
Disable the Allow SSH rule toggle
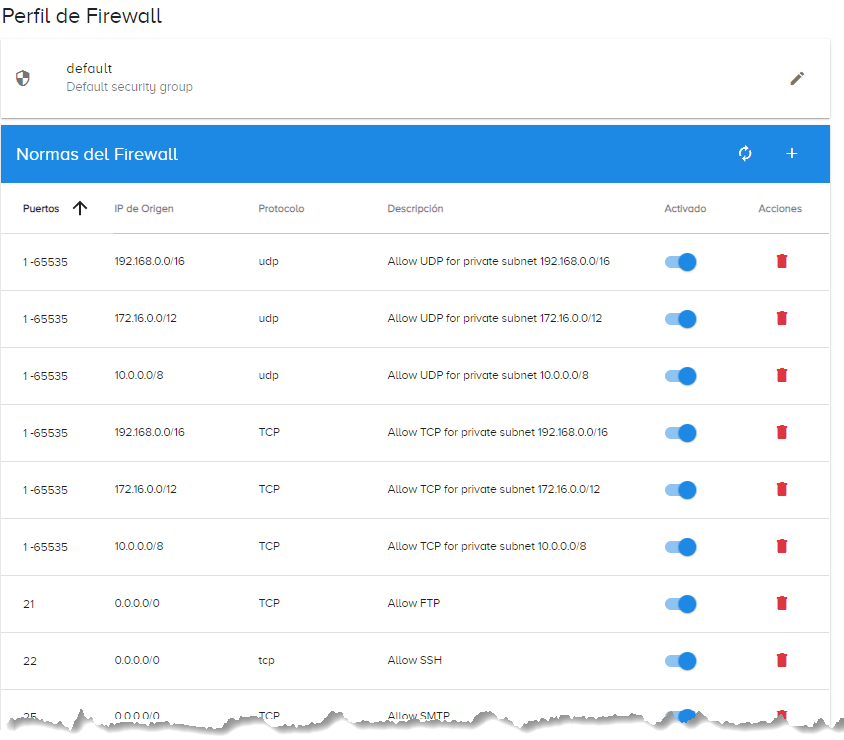click(x=680, y=661)
